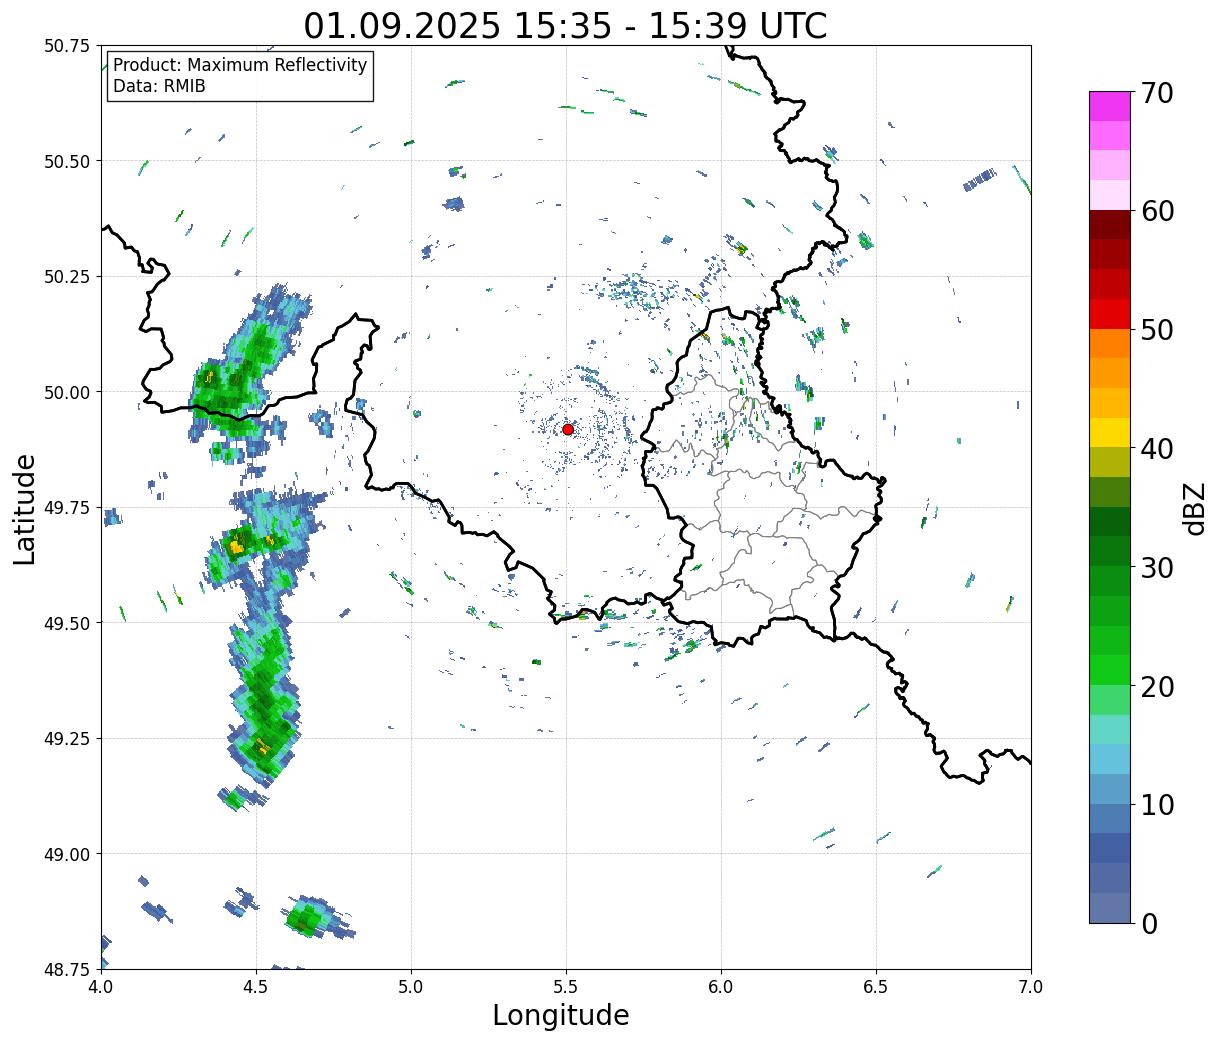The image size is (1219, 1040).
Task: Click the colorbar tick label 40
Action: pos(1157,449)
